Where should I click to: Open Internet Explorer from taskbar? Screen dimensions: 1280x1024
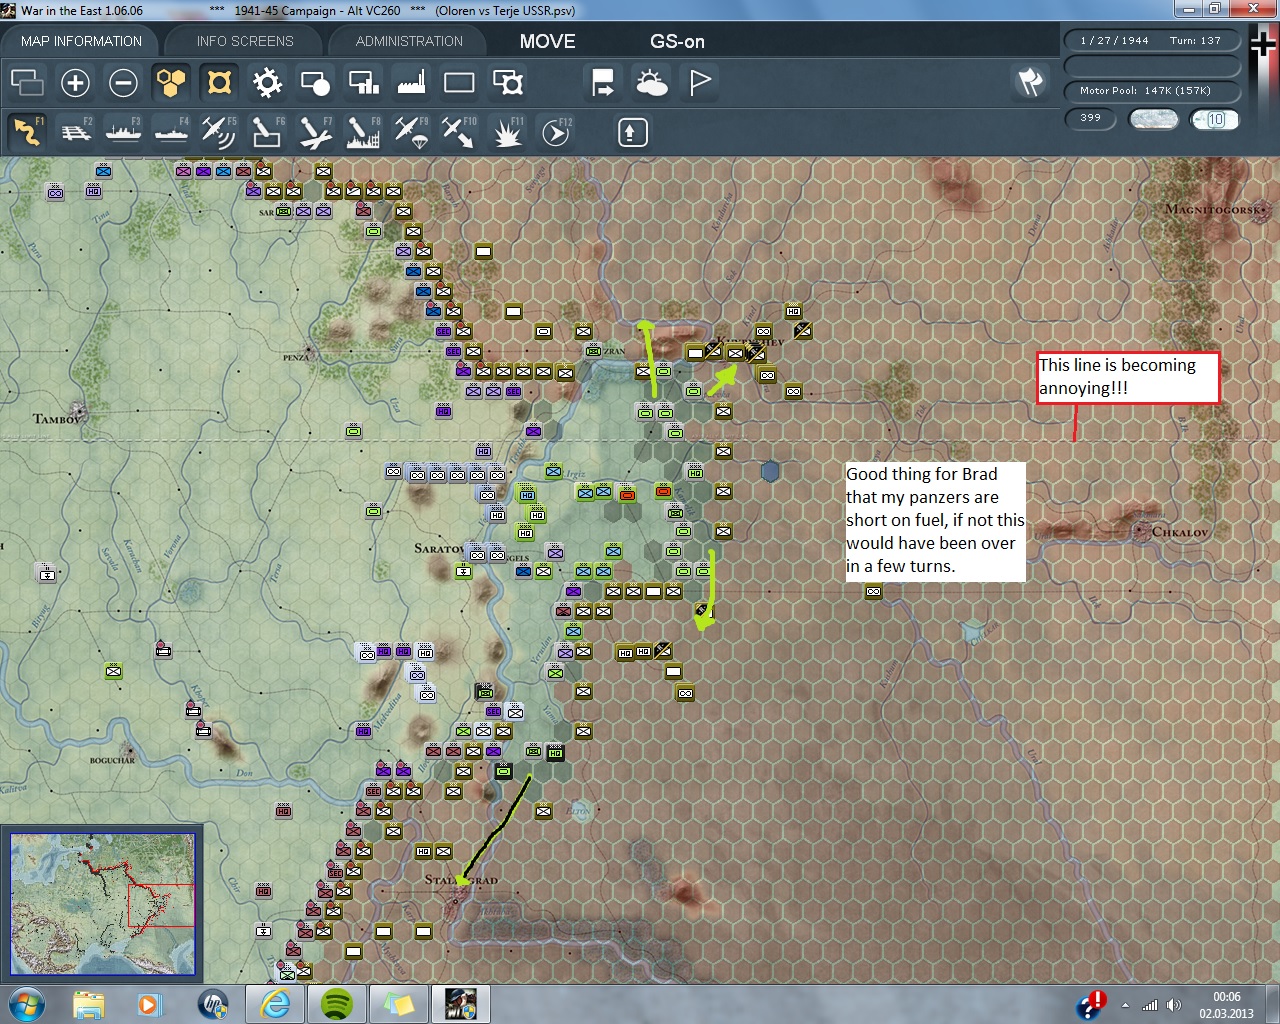[x=275, y=1004]
